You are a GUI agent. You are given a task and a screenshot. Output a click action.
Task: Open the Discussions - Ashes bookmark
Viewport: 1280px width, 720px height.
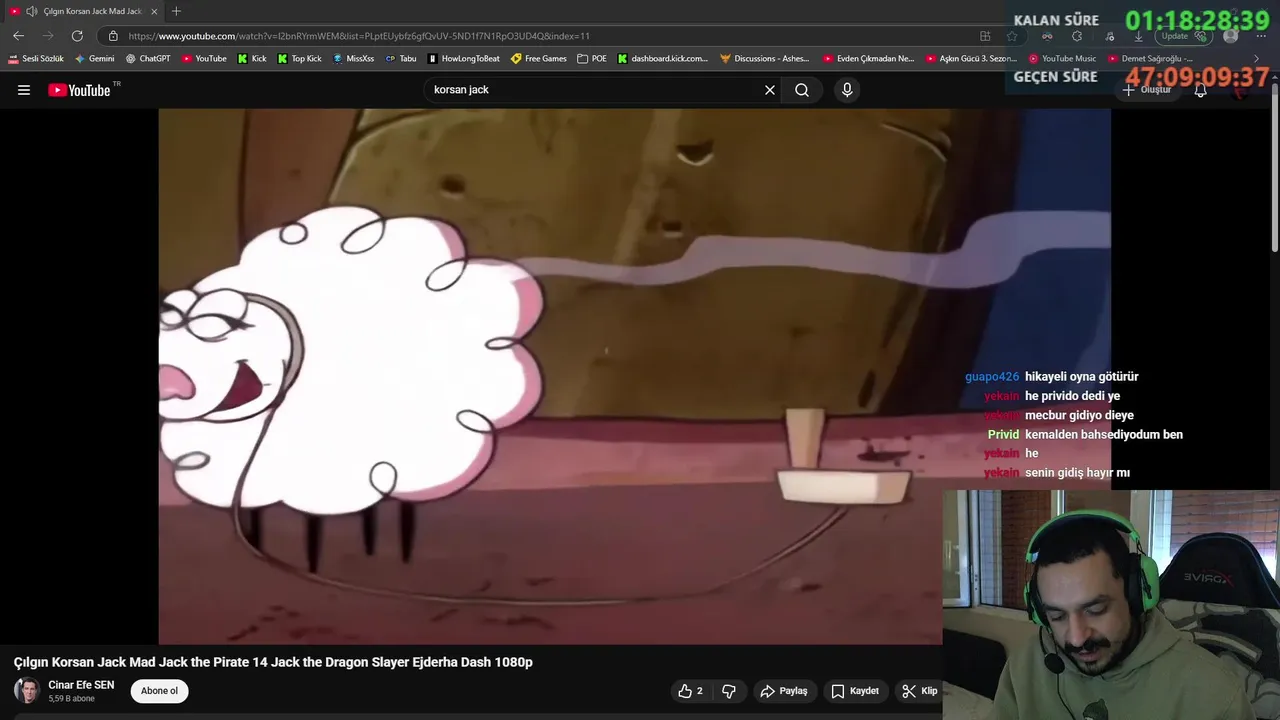pos(765,59)
